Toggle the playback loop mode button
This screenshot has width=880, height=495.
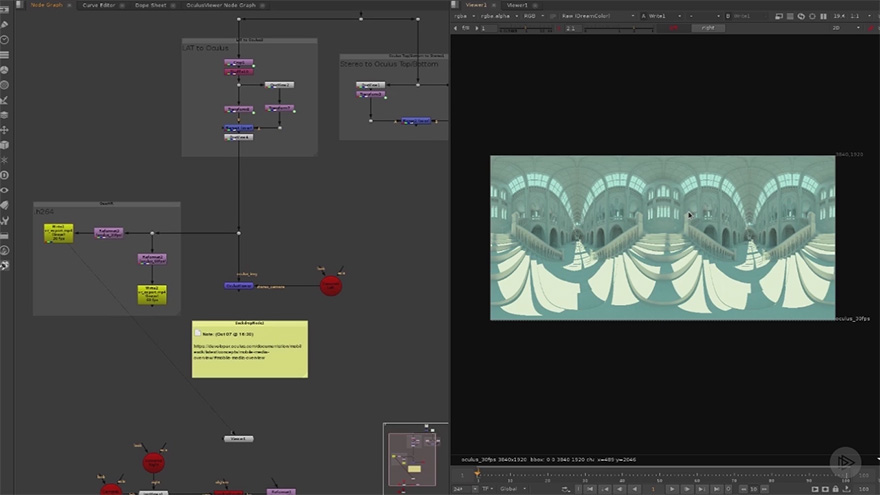point(566,489)
